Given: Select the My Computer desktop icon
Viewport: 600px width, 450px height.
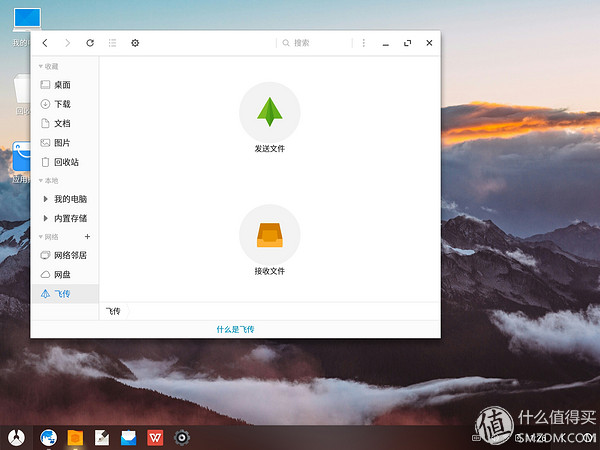Looking at the screenshot, I should pos(27,18).
